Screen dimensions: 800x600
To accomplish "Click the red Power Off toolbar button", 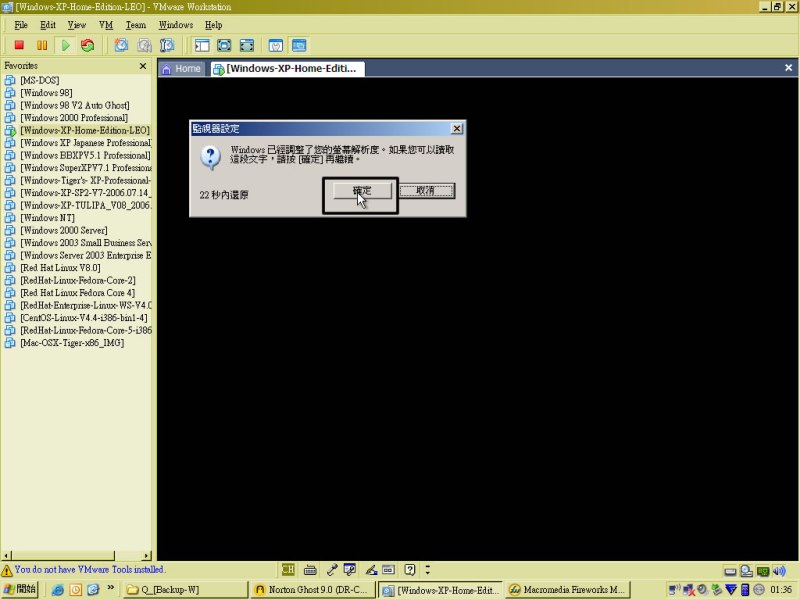I will pyautogui.click(x=19, y=45).
